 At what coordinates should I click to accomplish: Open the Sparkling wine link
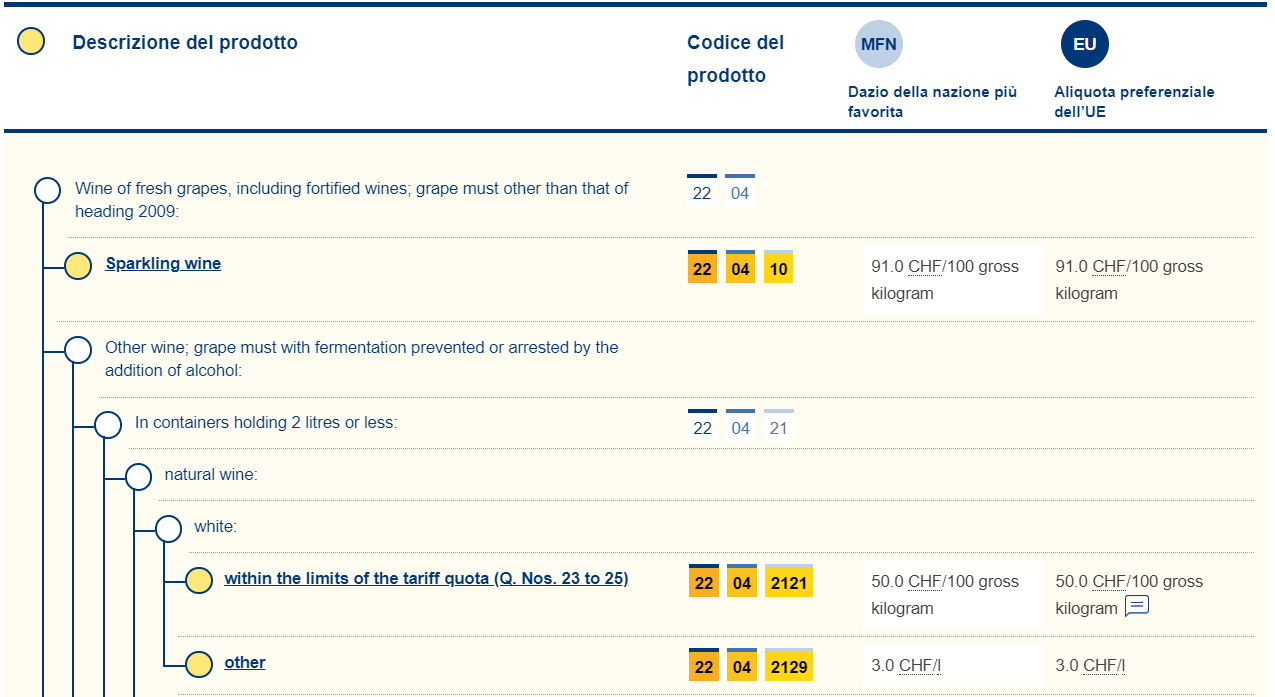tap(163, 264)
